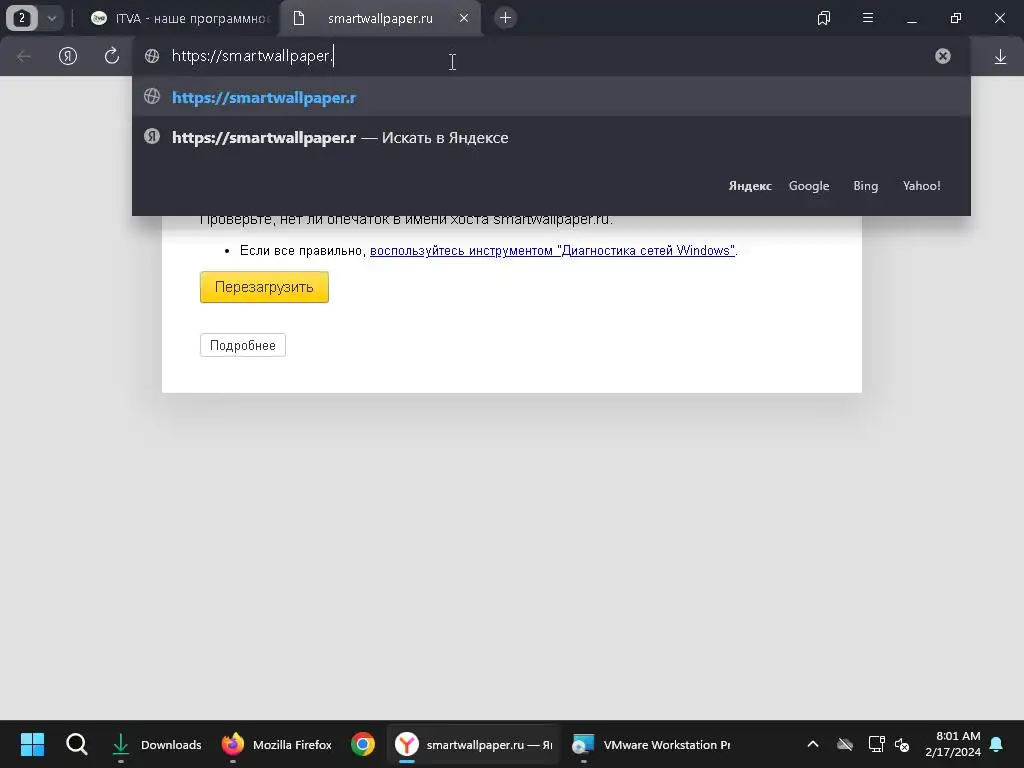Open a new tab with plus button
Image resolution: width=1024 pixels, height=768 pixels.
(x=505, y=18)
